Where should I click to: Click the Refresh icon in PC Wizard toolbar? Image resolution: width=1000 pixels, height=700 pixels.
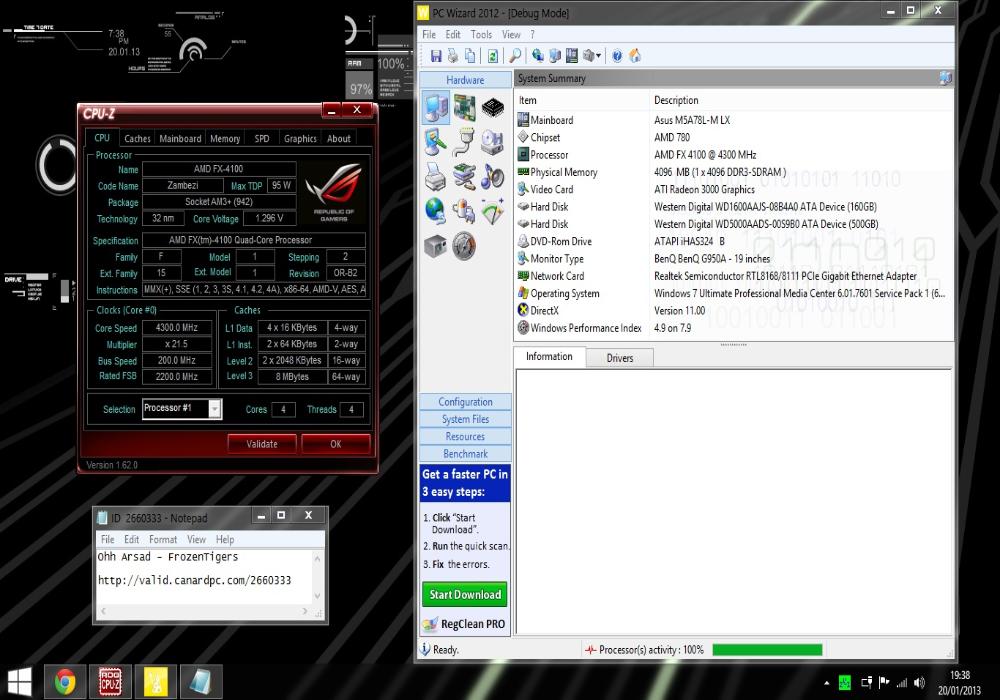click(x=492, y=56)
